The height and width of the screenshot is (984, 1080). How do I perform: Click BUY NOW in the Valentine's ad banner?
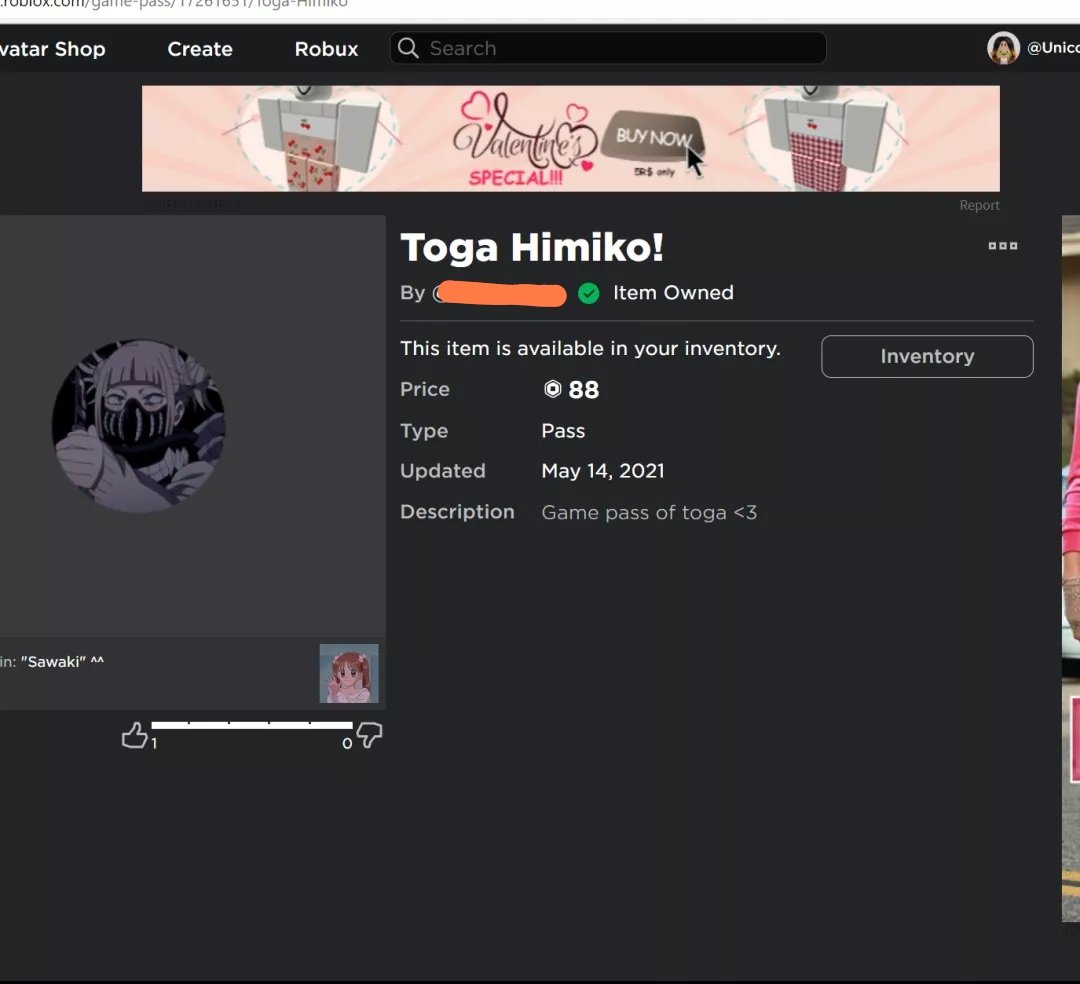pyautogui.click(x=653, y=136)
